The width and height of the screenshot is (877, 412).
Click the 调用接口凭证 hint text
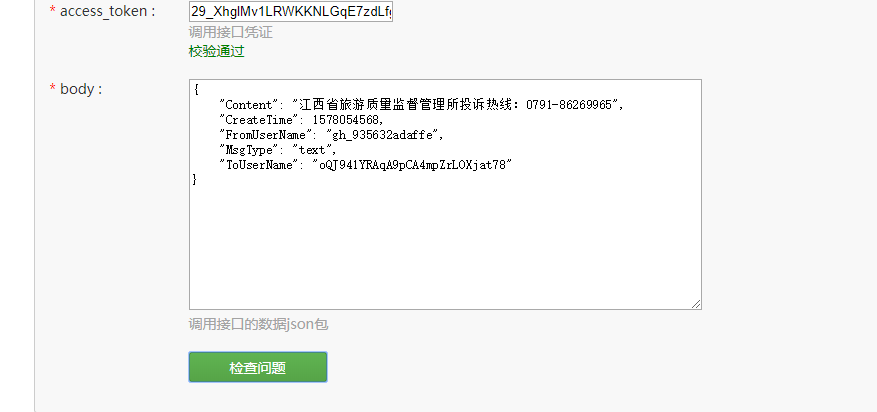230,32
